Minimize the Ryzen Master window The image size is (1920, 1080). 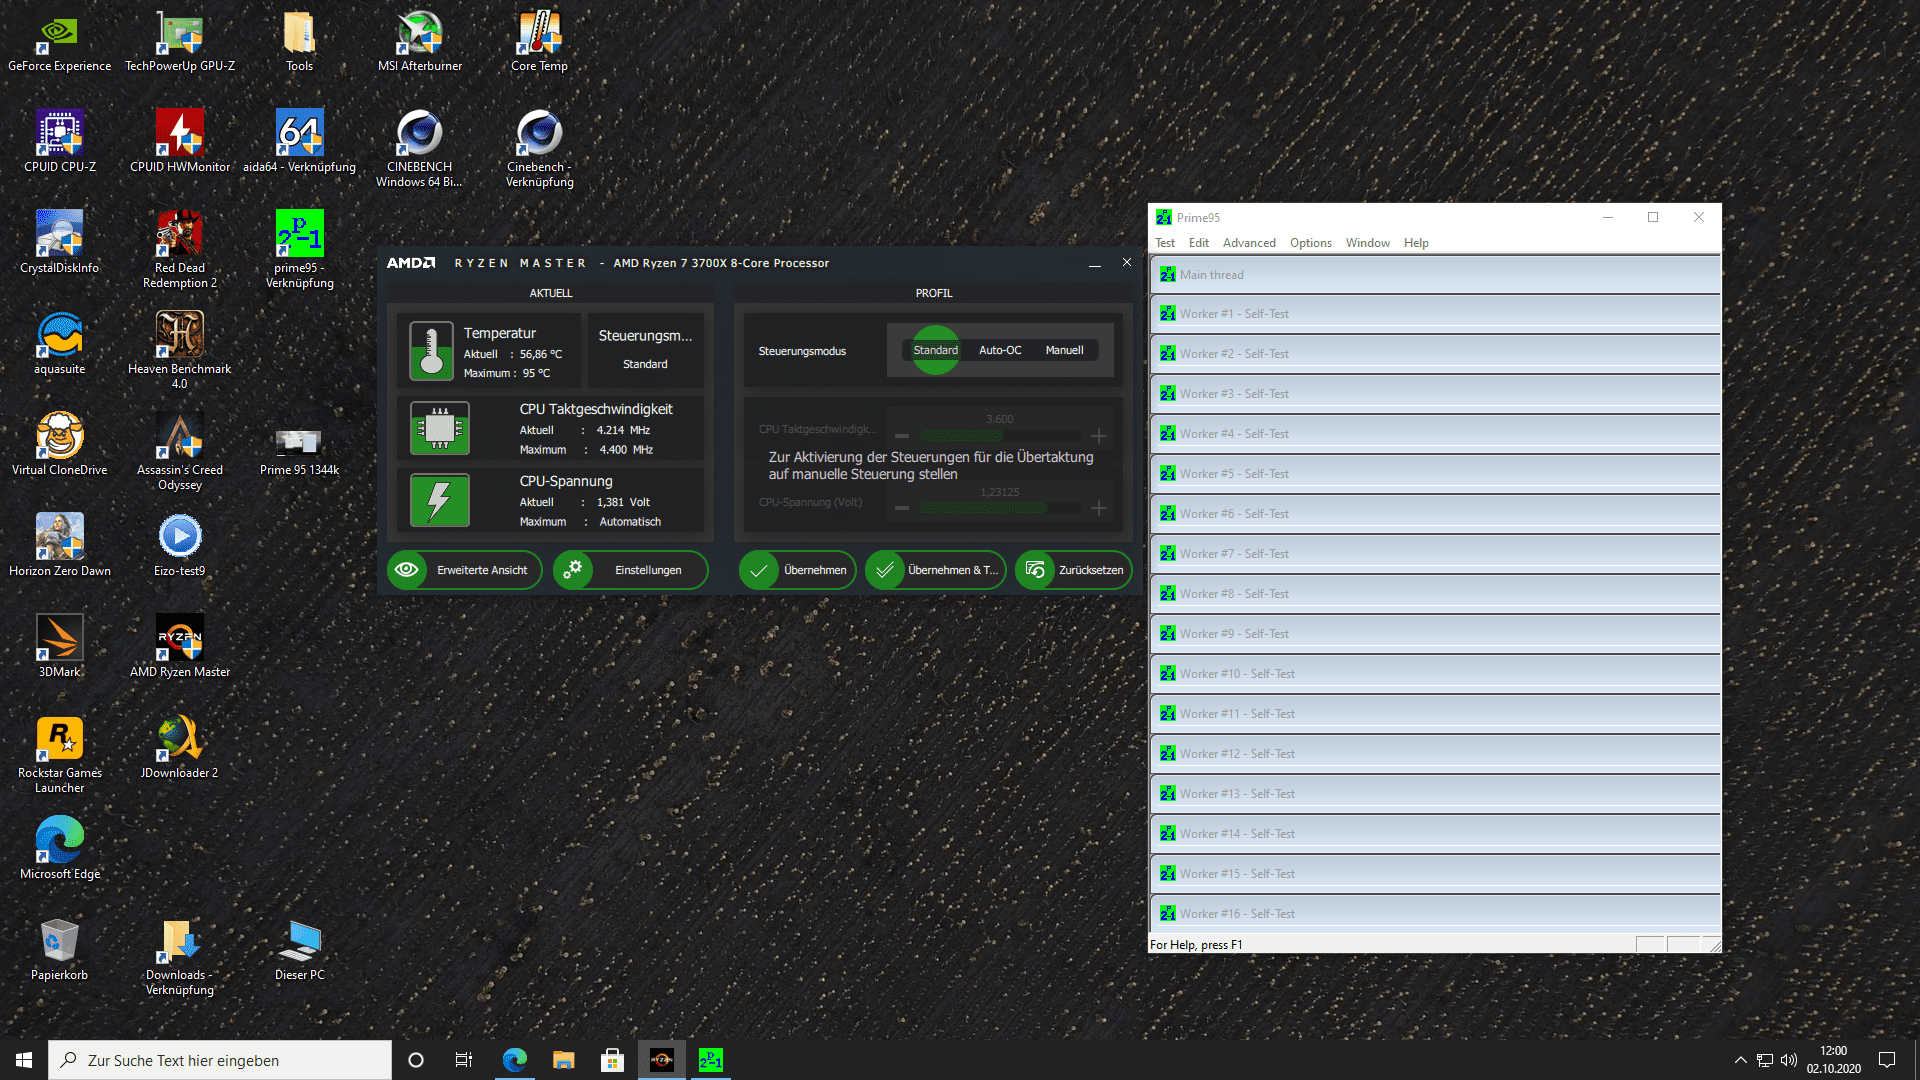tap(1095, 263)
